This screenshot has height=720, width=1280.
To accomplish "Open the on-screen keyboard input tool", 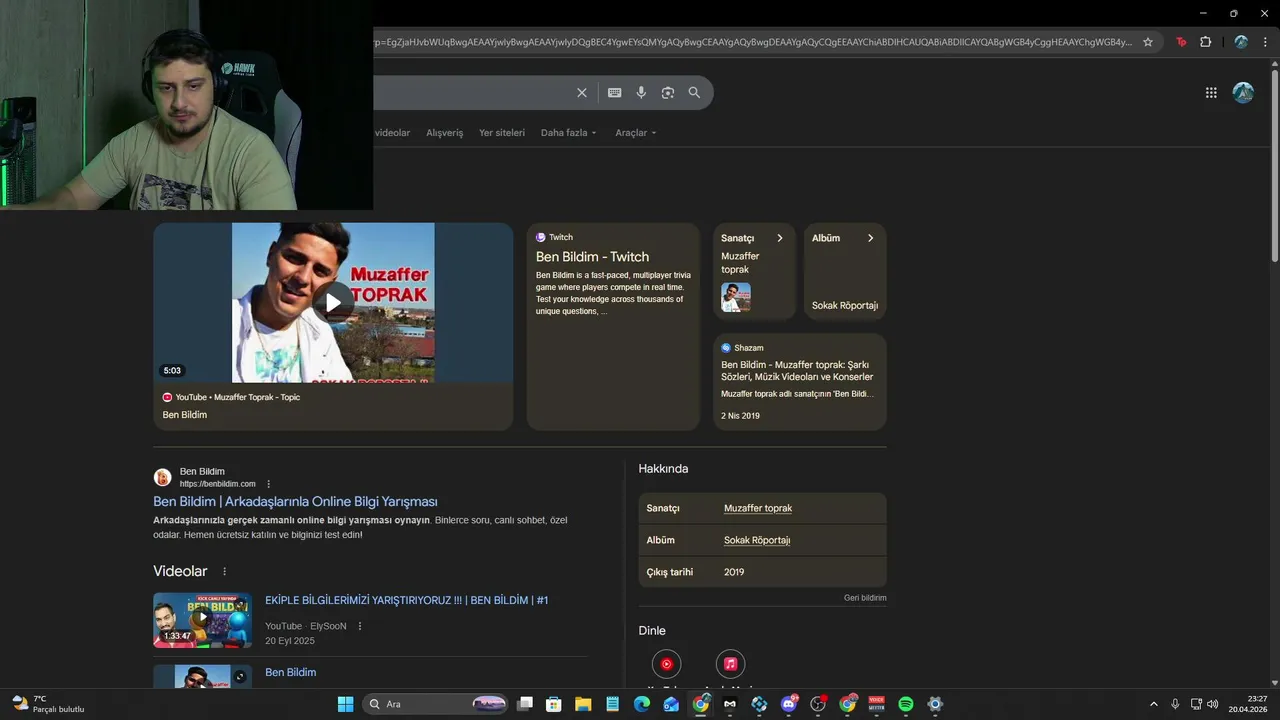I will [x=614, y=92].
